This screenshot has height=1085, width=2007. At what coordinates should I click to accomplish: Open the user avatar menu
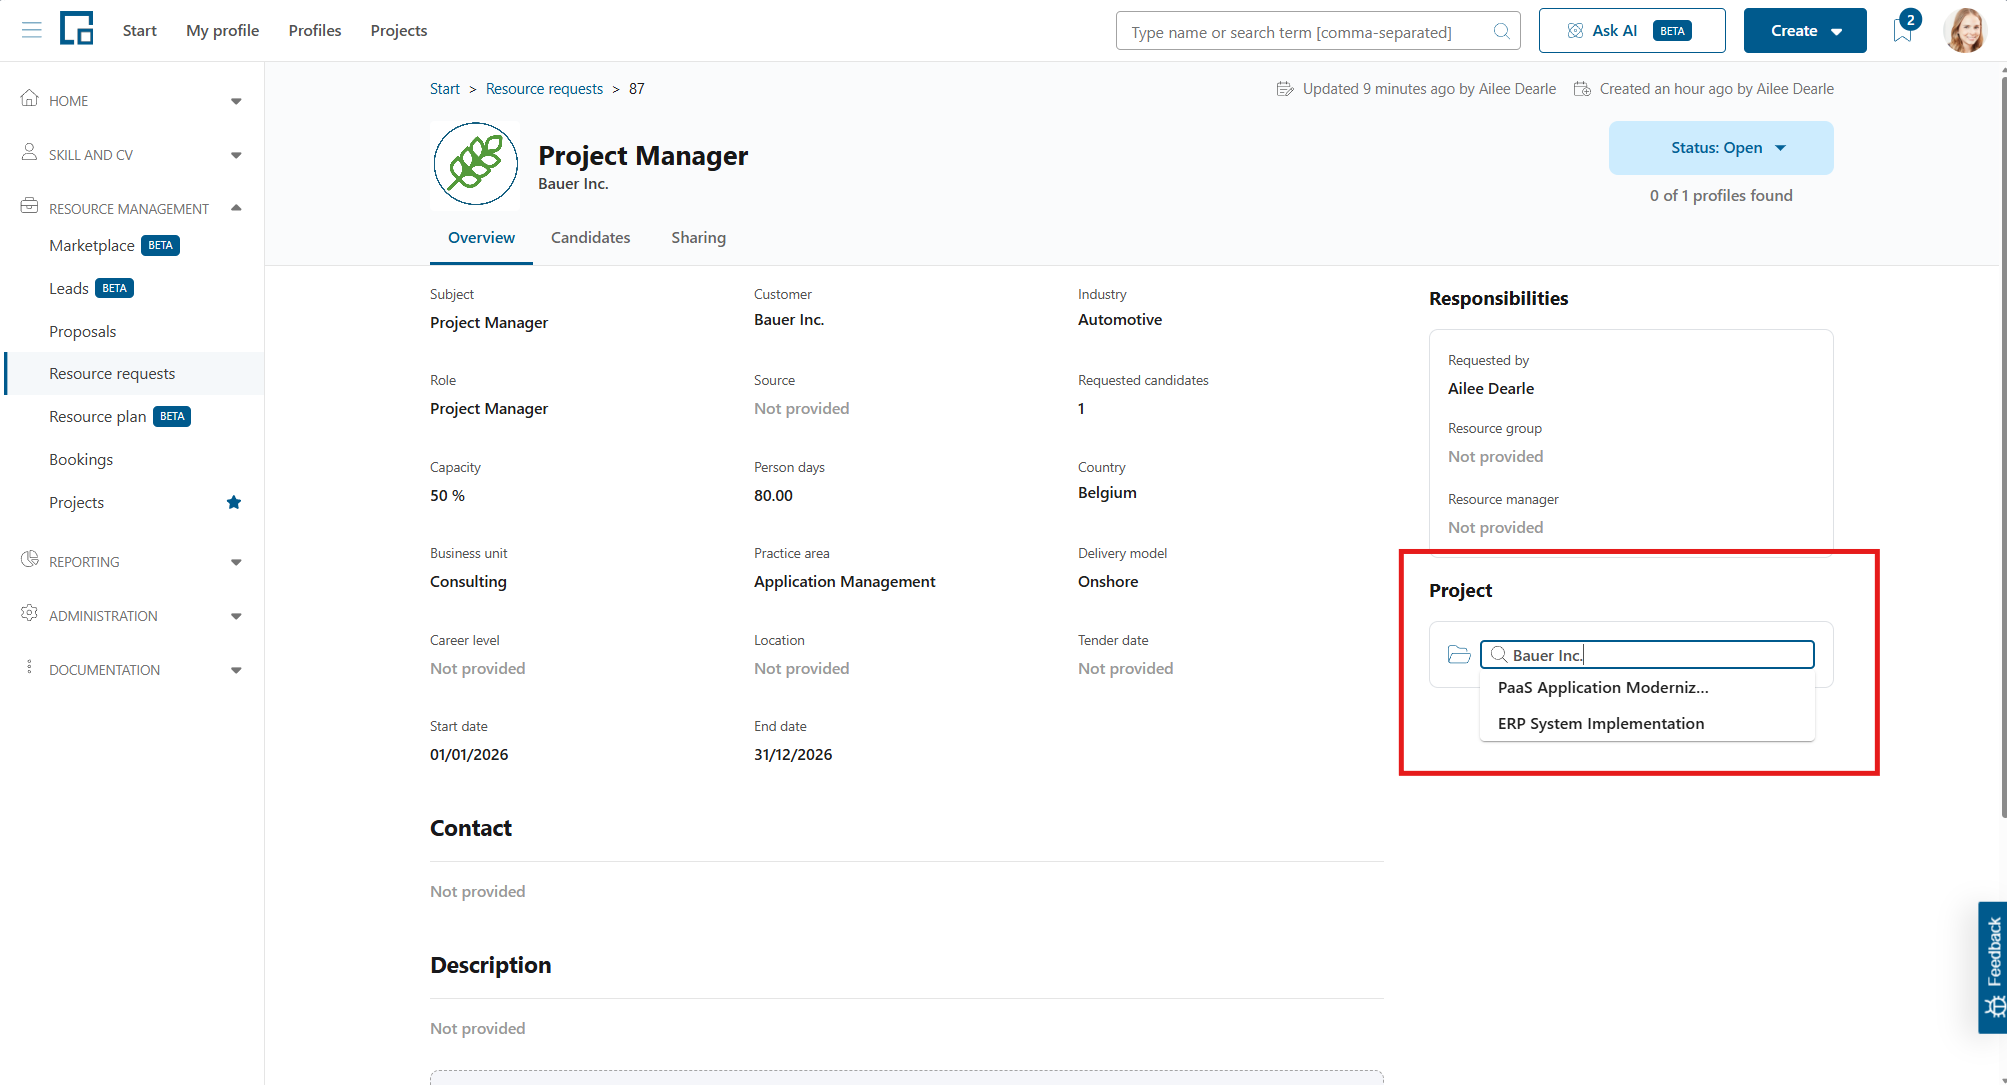1965,30
